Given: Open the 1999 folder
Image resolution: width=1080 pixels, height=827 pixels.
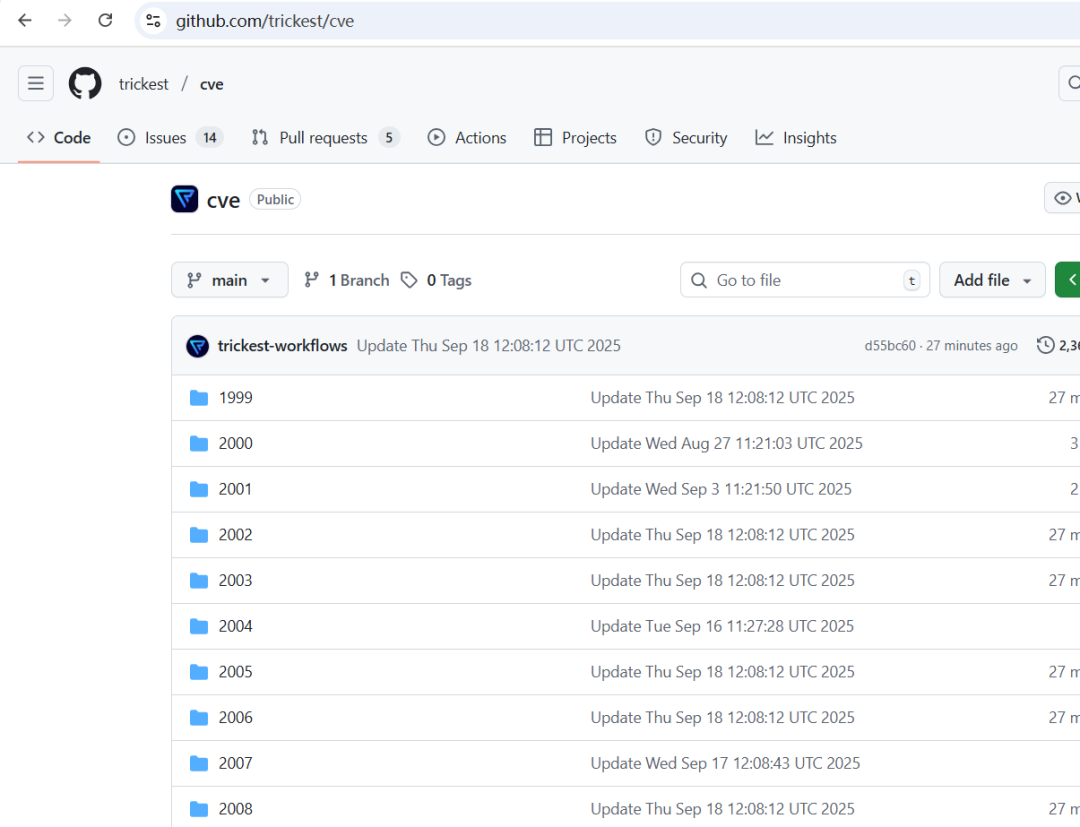Looking at the screenshot, I should pos(236,398).
